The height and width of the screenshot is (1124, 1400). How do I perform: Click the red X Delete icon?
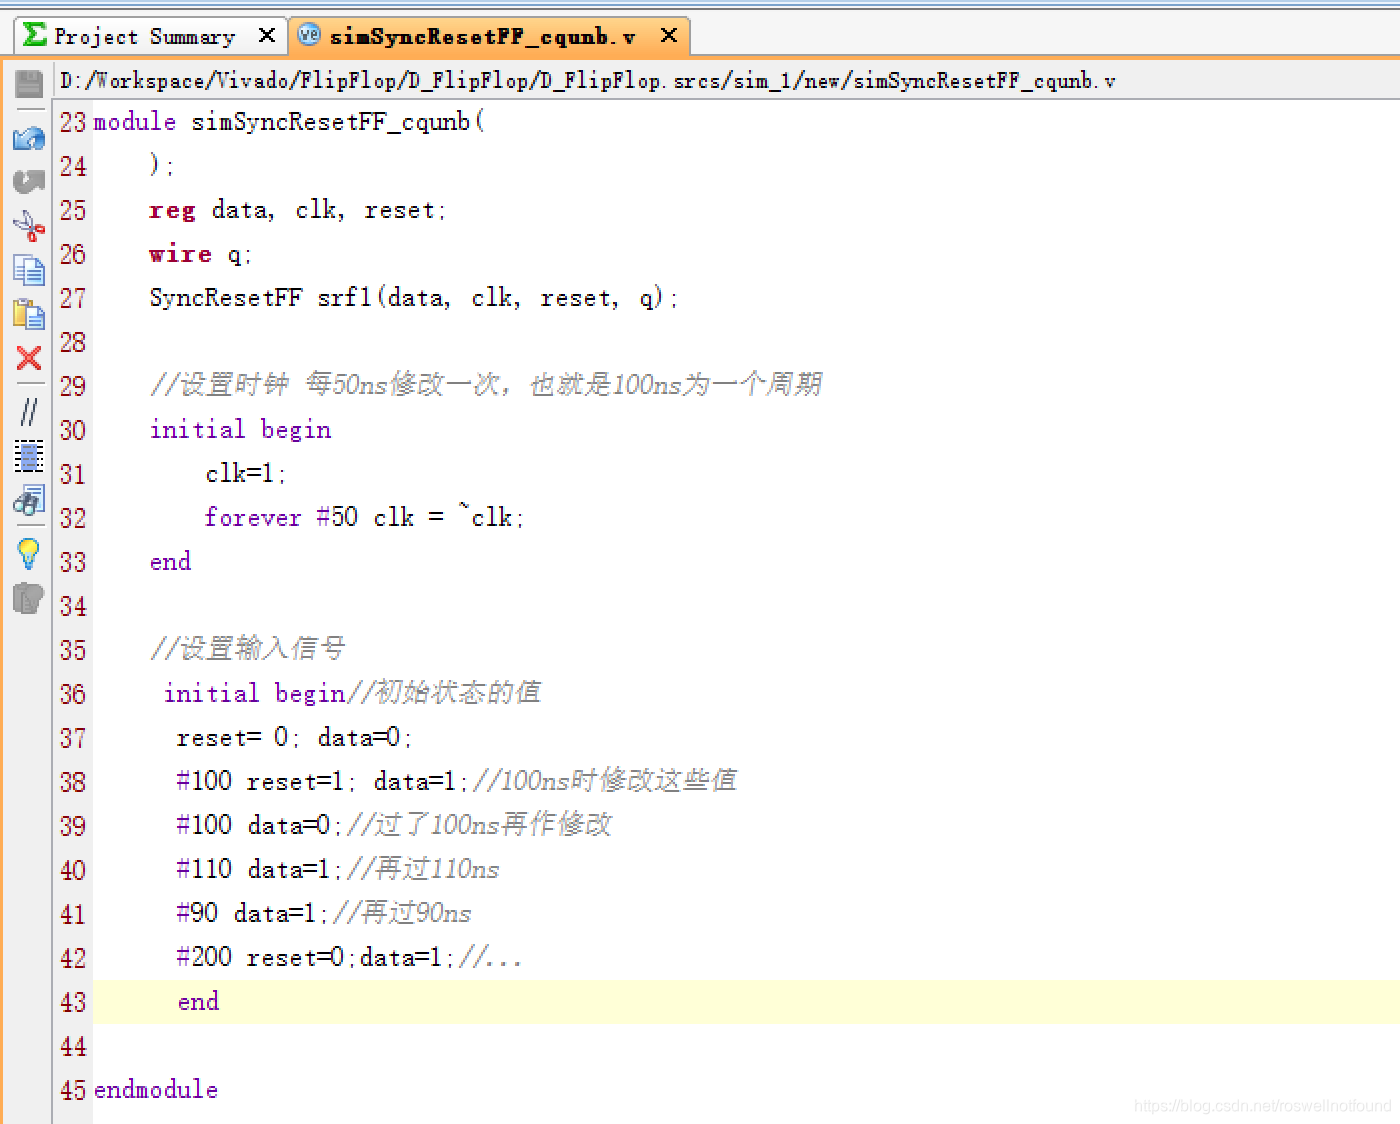coord(29,358)
